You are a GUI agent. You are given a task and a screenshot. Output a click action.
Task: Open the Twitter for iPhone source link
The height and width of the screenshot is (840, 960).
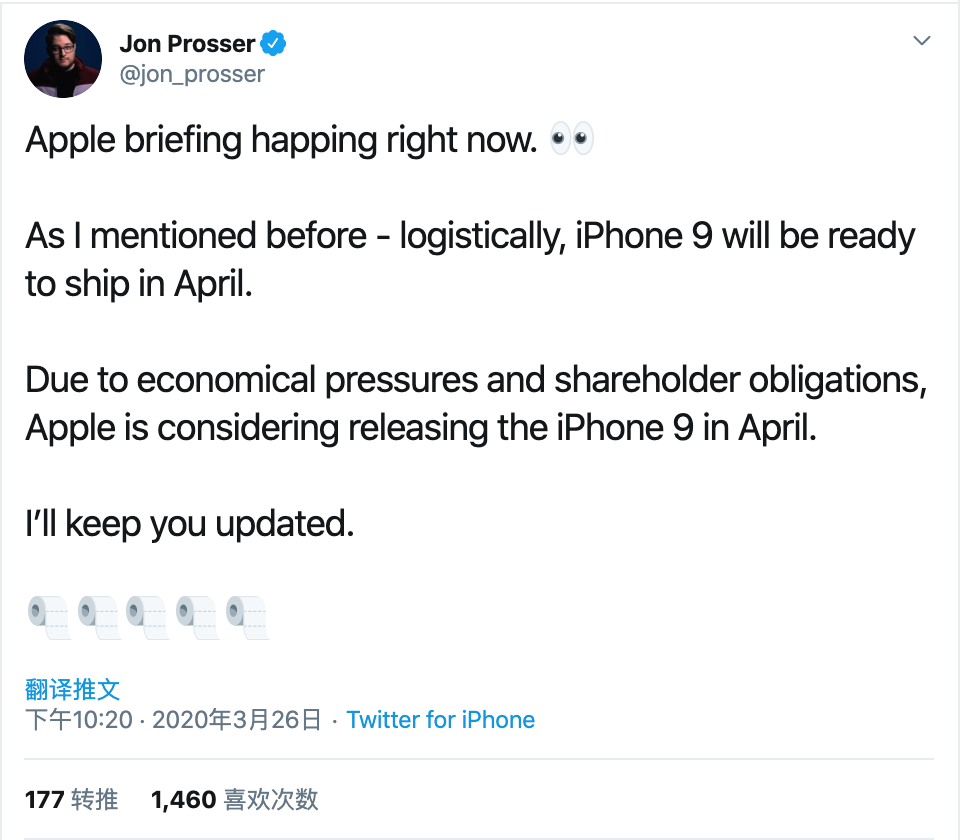441,720
